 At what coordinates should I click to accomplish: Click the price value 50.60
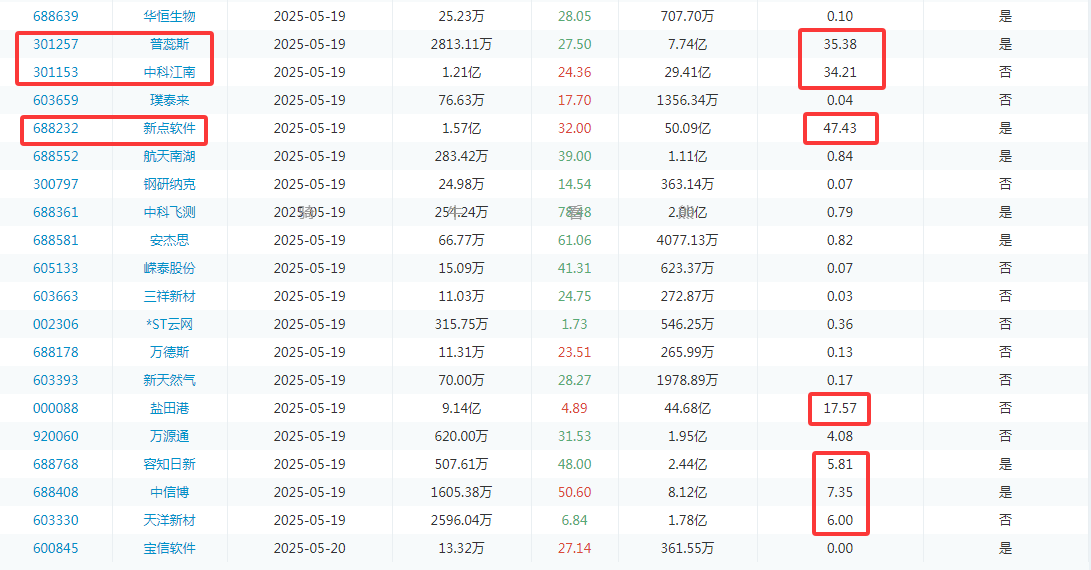[575, 492]
